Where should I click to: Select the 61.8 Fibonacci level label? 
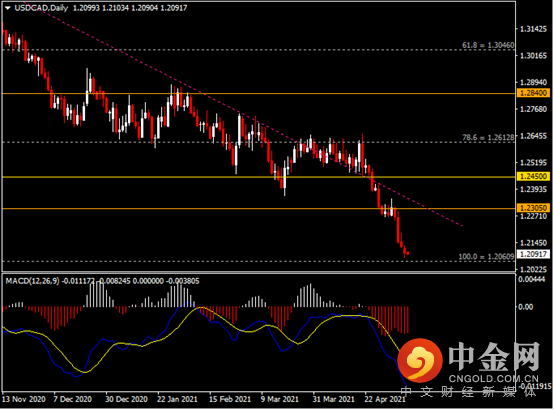[488, 45]
